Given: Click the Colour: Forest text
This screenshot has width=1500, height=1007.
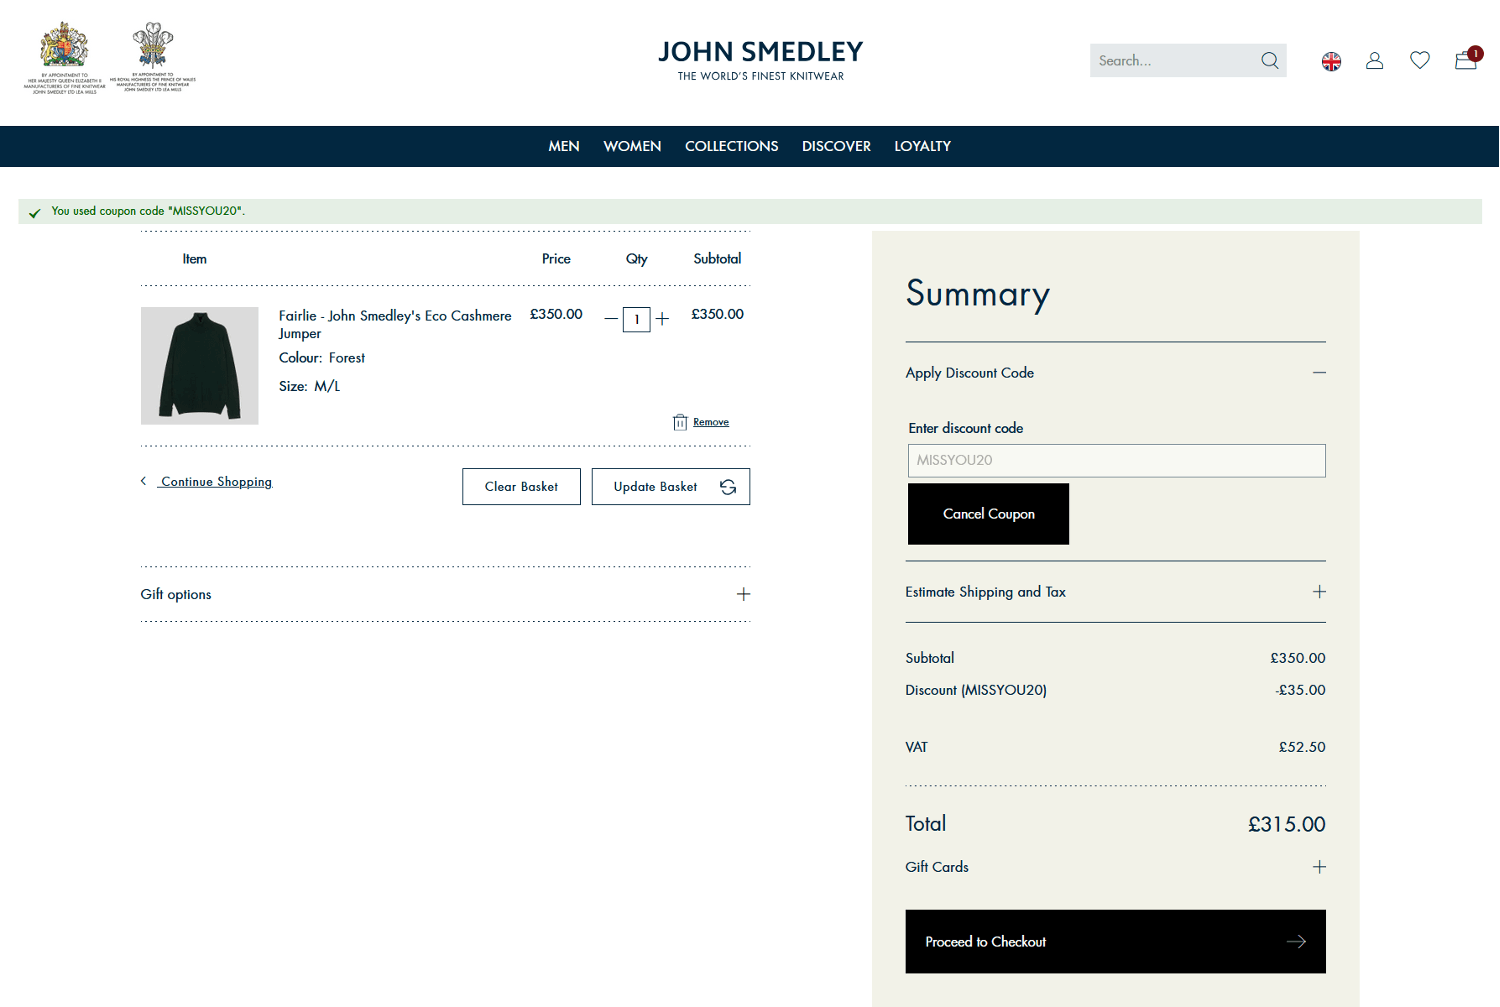Looking at the screenshot, I should click(x=322, y=358).
